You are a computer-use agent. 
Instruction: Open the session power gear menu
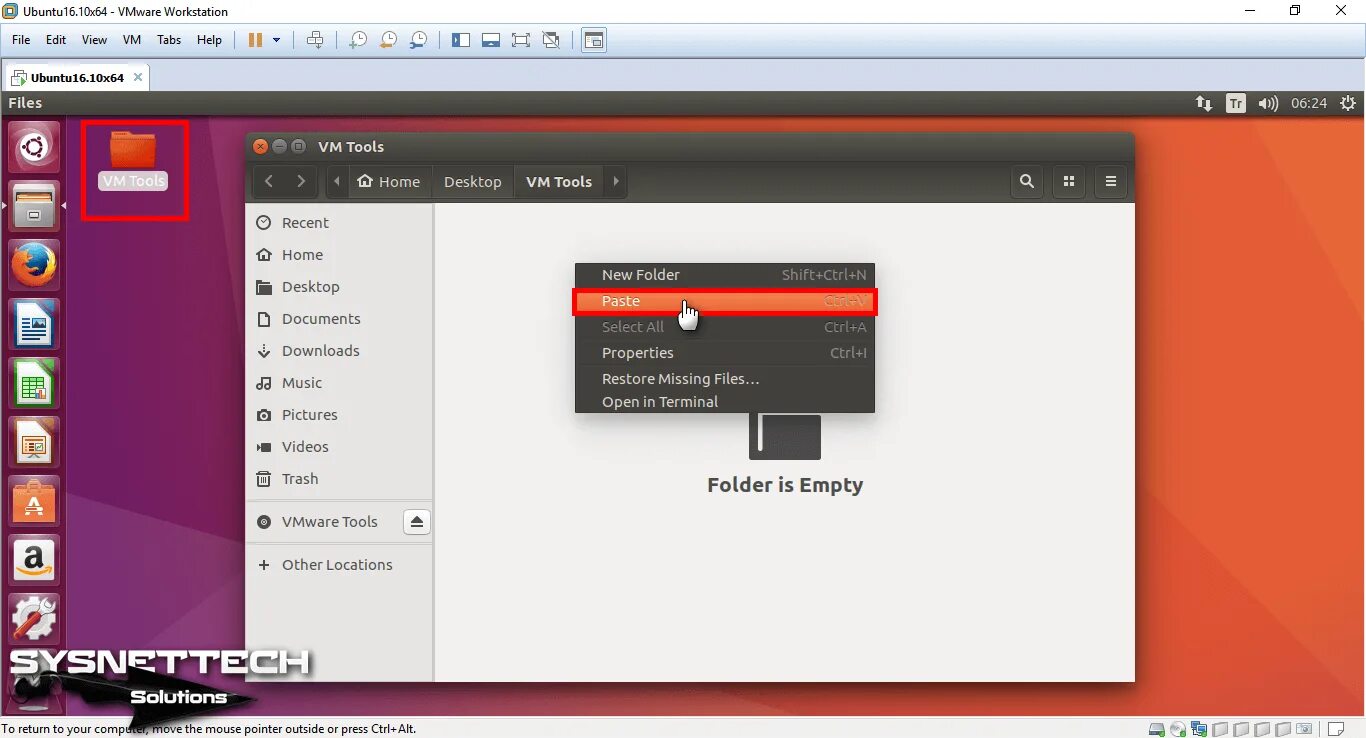pyautogui.click(x=1348, y=103)
